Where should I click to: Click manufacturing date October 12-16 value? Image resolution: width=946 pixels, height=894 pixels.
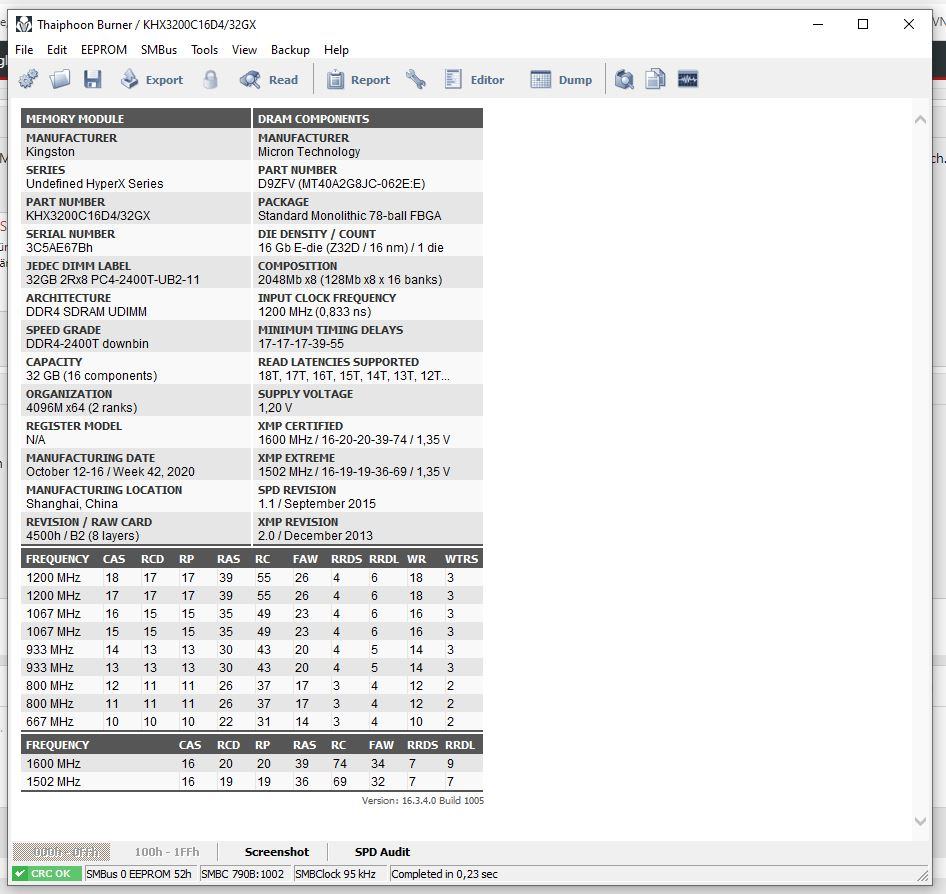110,472
